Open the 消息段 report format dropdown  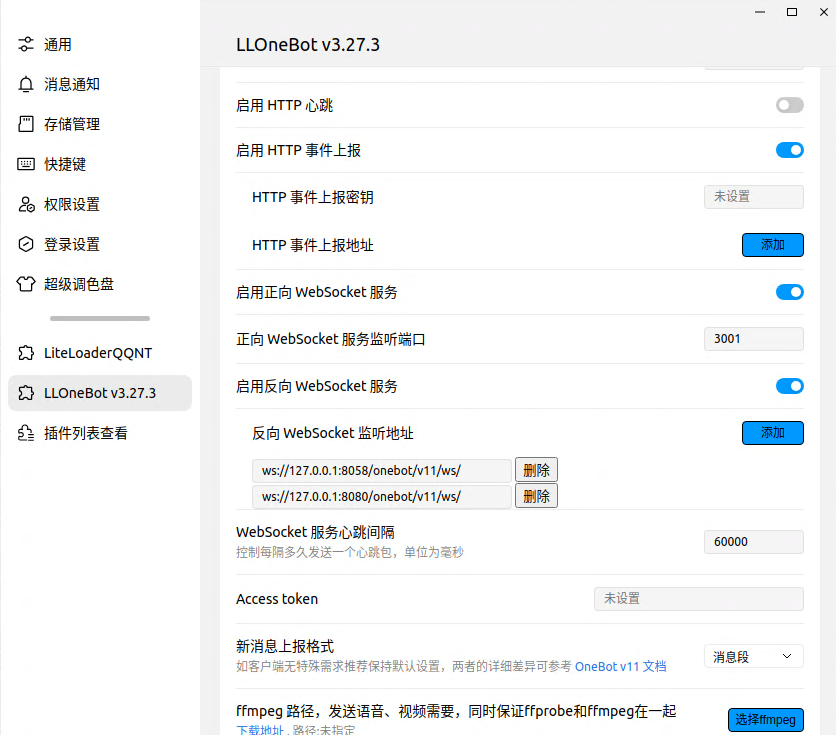coord(753,656)
